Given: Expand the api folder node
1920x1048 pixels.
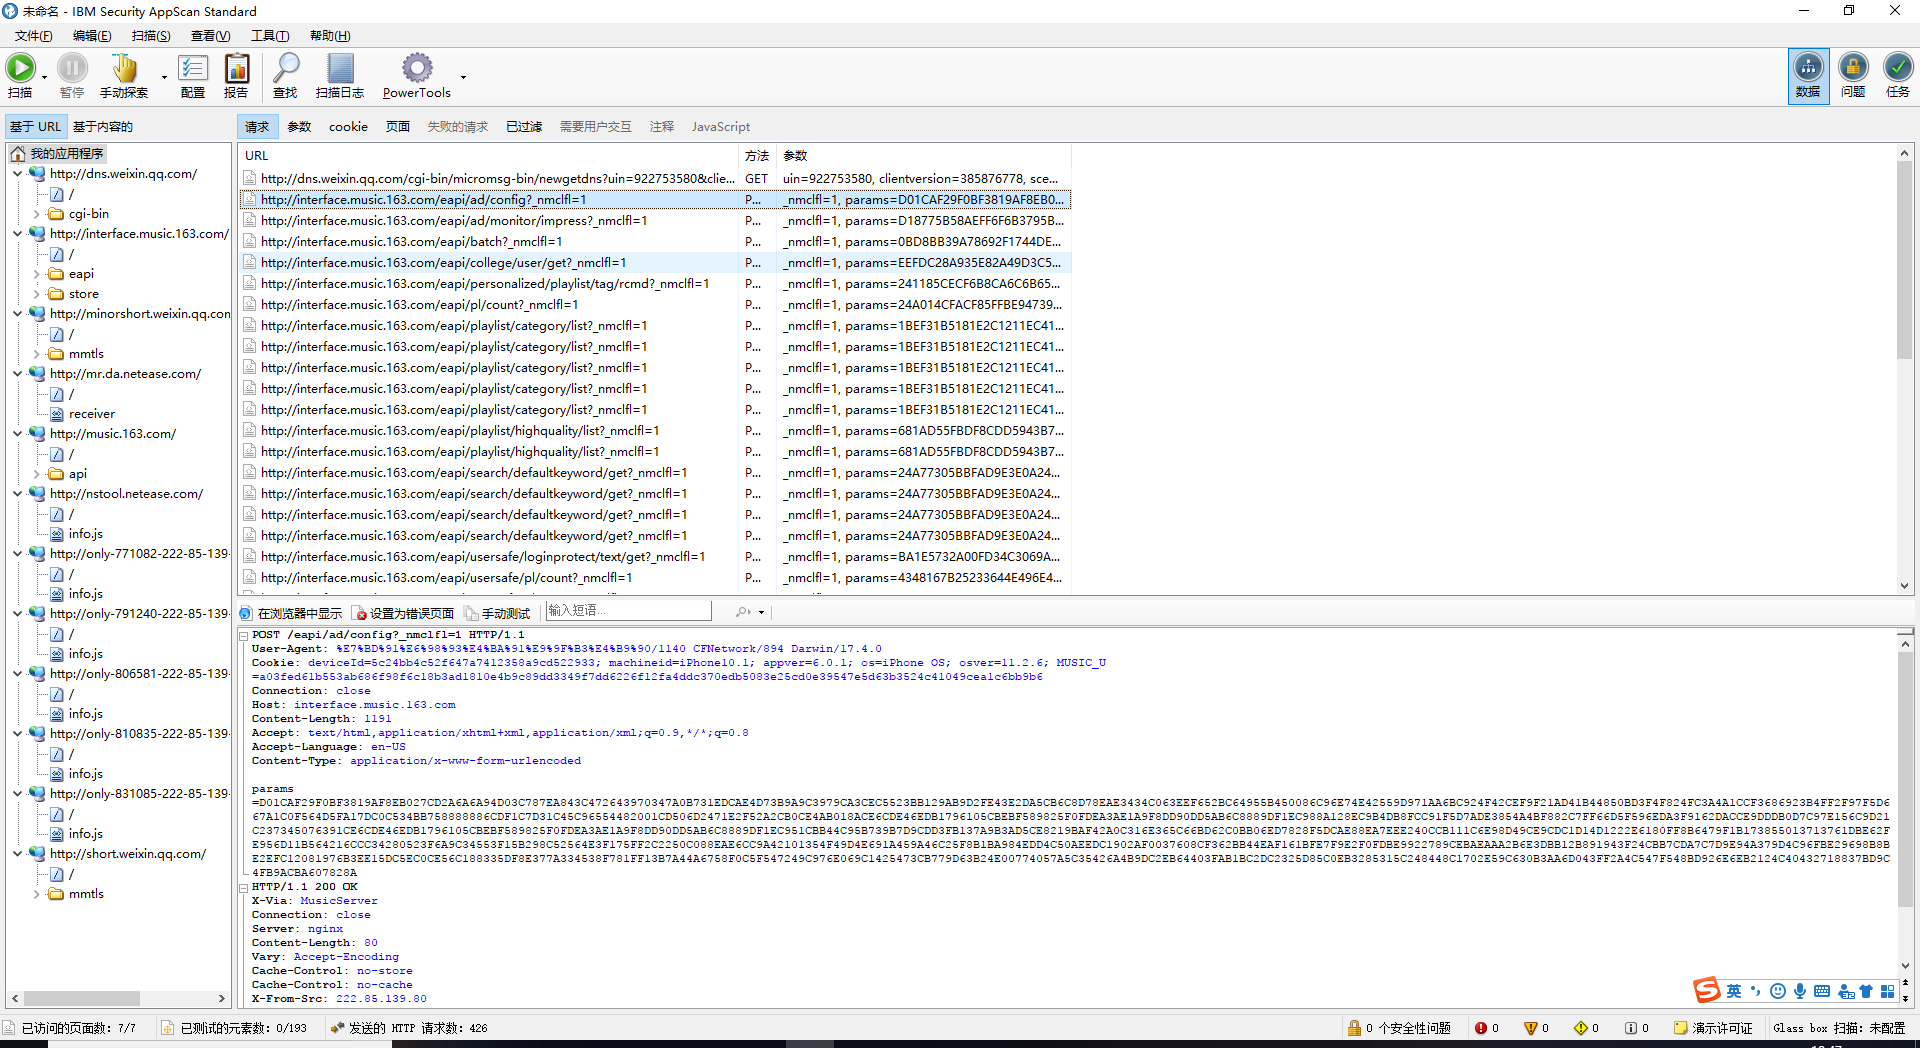Looking at the screenshot, I should click(x=37, y=474).
